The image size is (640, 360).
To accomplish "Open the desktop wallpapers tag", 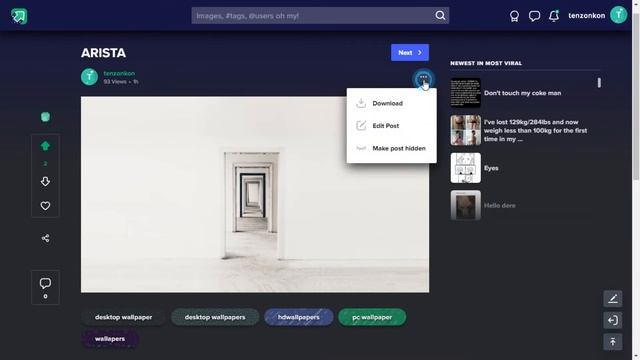I will pyautogui.click(x=215, y=317).
